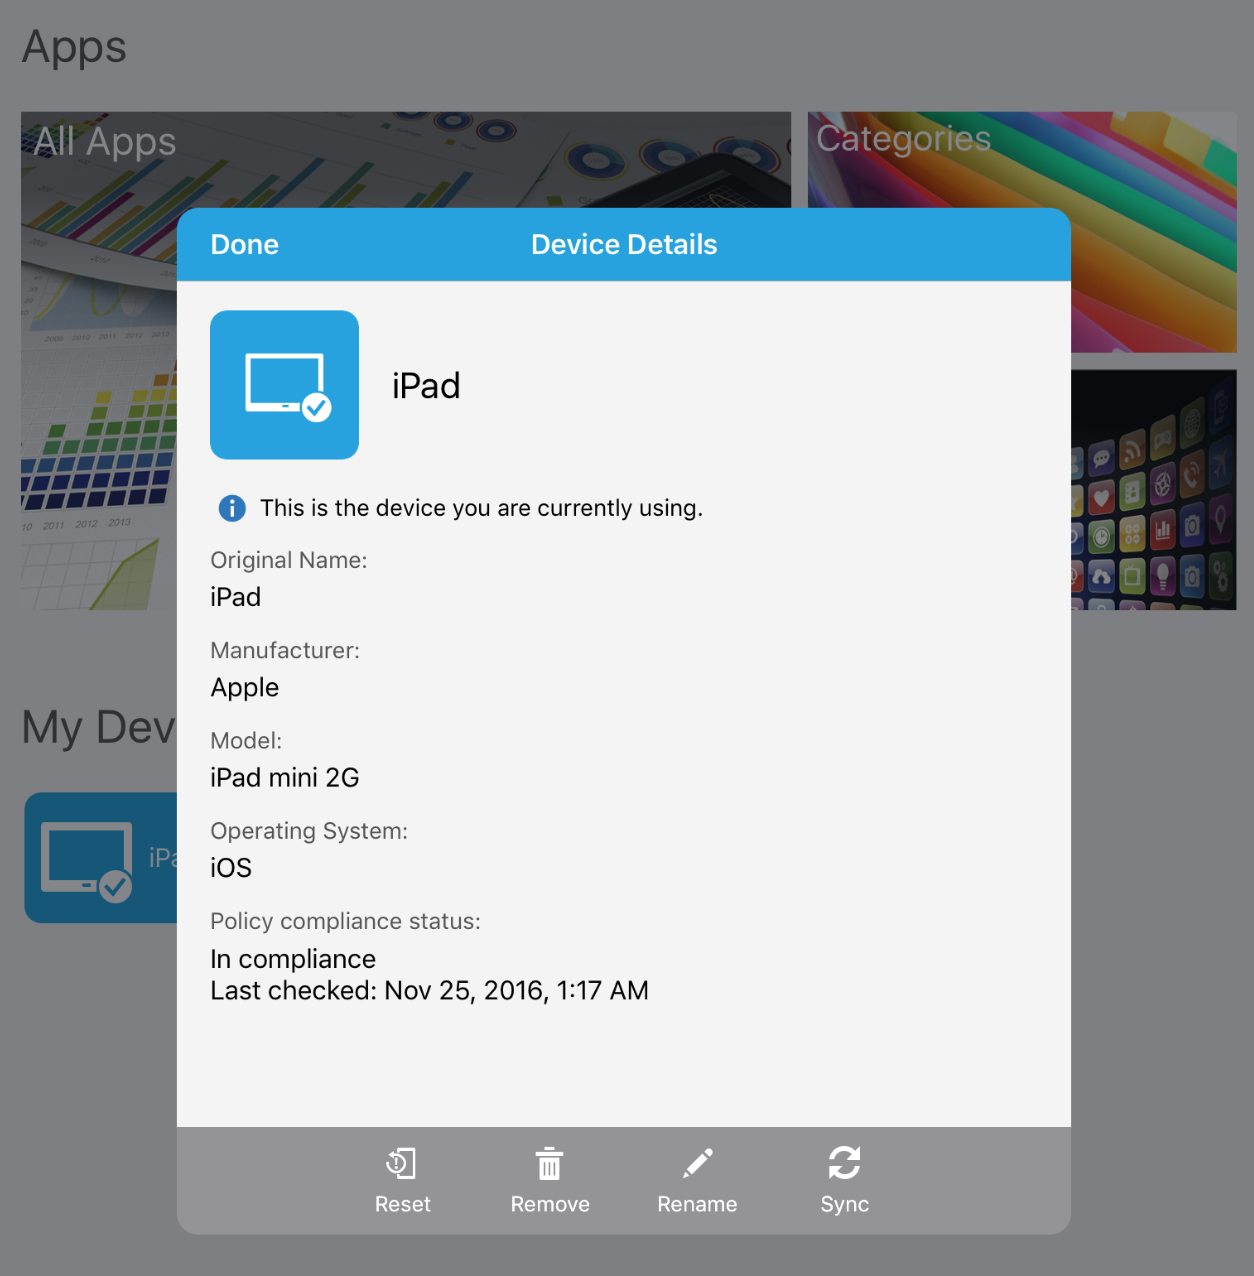Screen dimensions: 1254x1276
Task: Click 'This is the device you are currently using.'
Action: 481,508
